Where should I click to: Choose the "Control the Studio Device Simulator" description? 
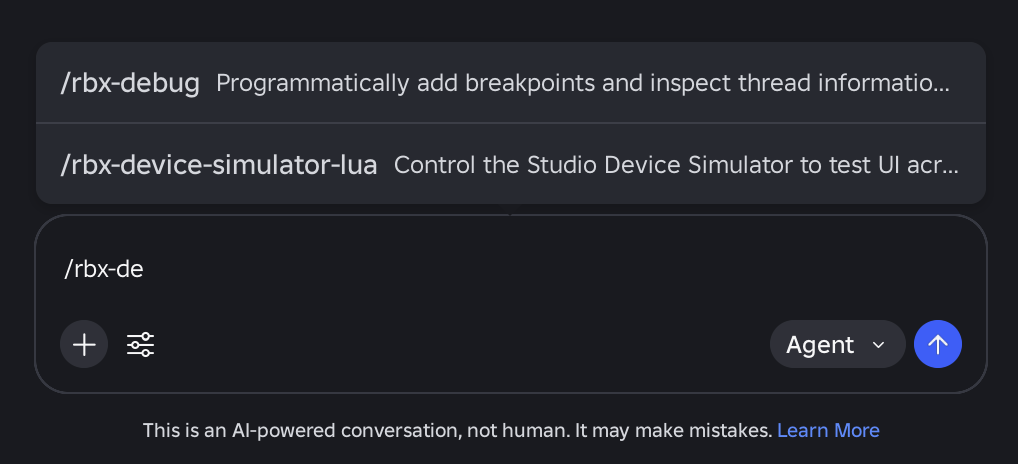676,165
